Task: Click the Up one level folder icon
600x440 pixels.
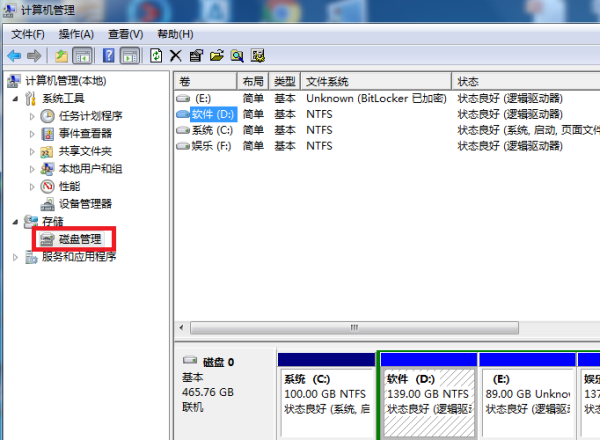Action: pos(61,56)
